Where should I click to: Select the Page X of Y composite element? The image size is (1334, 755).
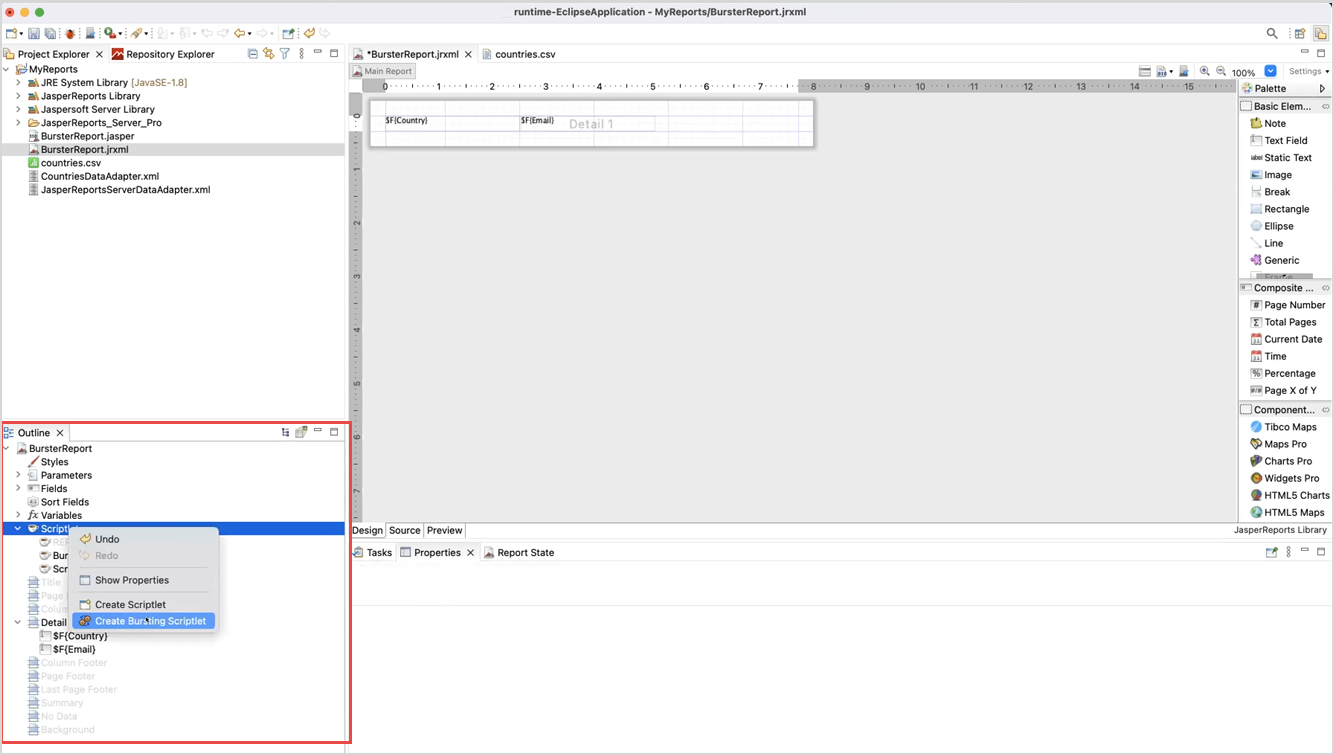[1283, 390]
